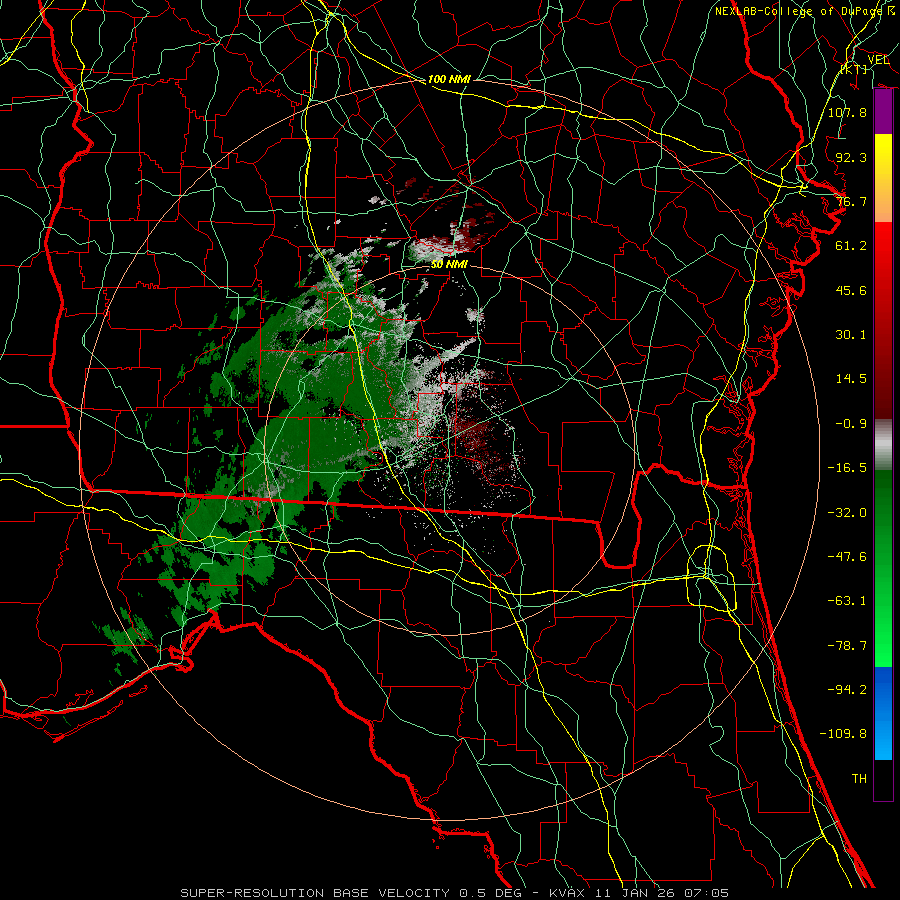Viewport: 900px width, 900px height.
Task: Click the -47.6 velocity scale value
Action: [x=847, y=557]
